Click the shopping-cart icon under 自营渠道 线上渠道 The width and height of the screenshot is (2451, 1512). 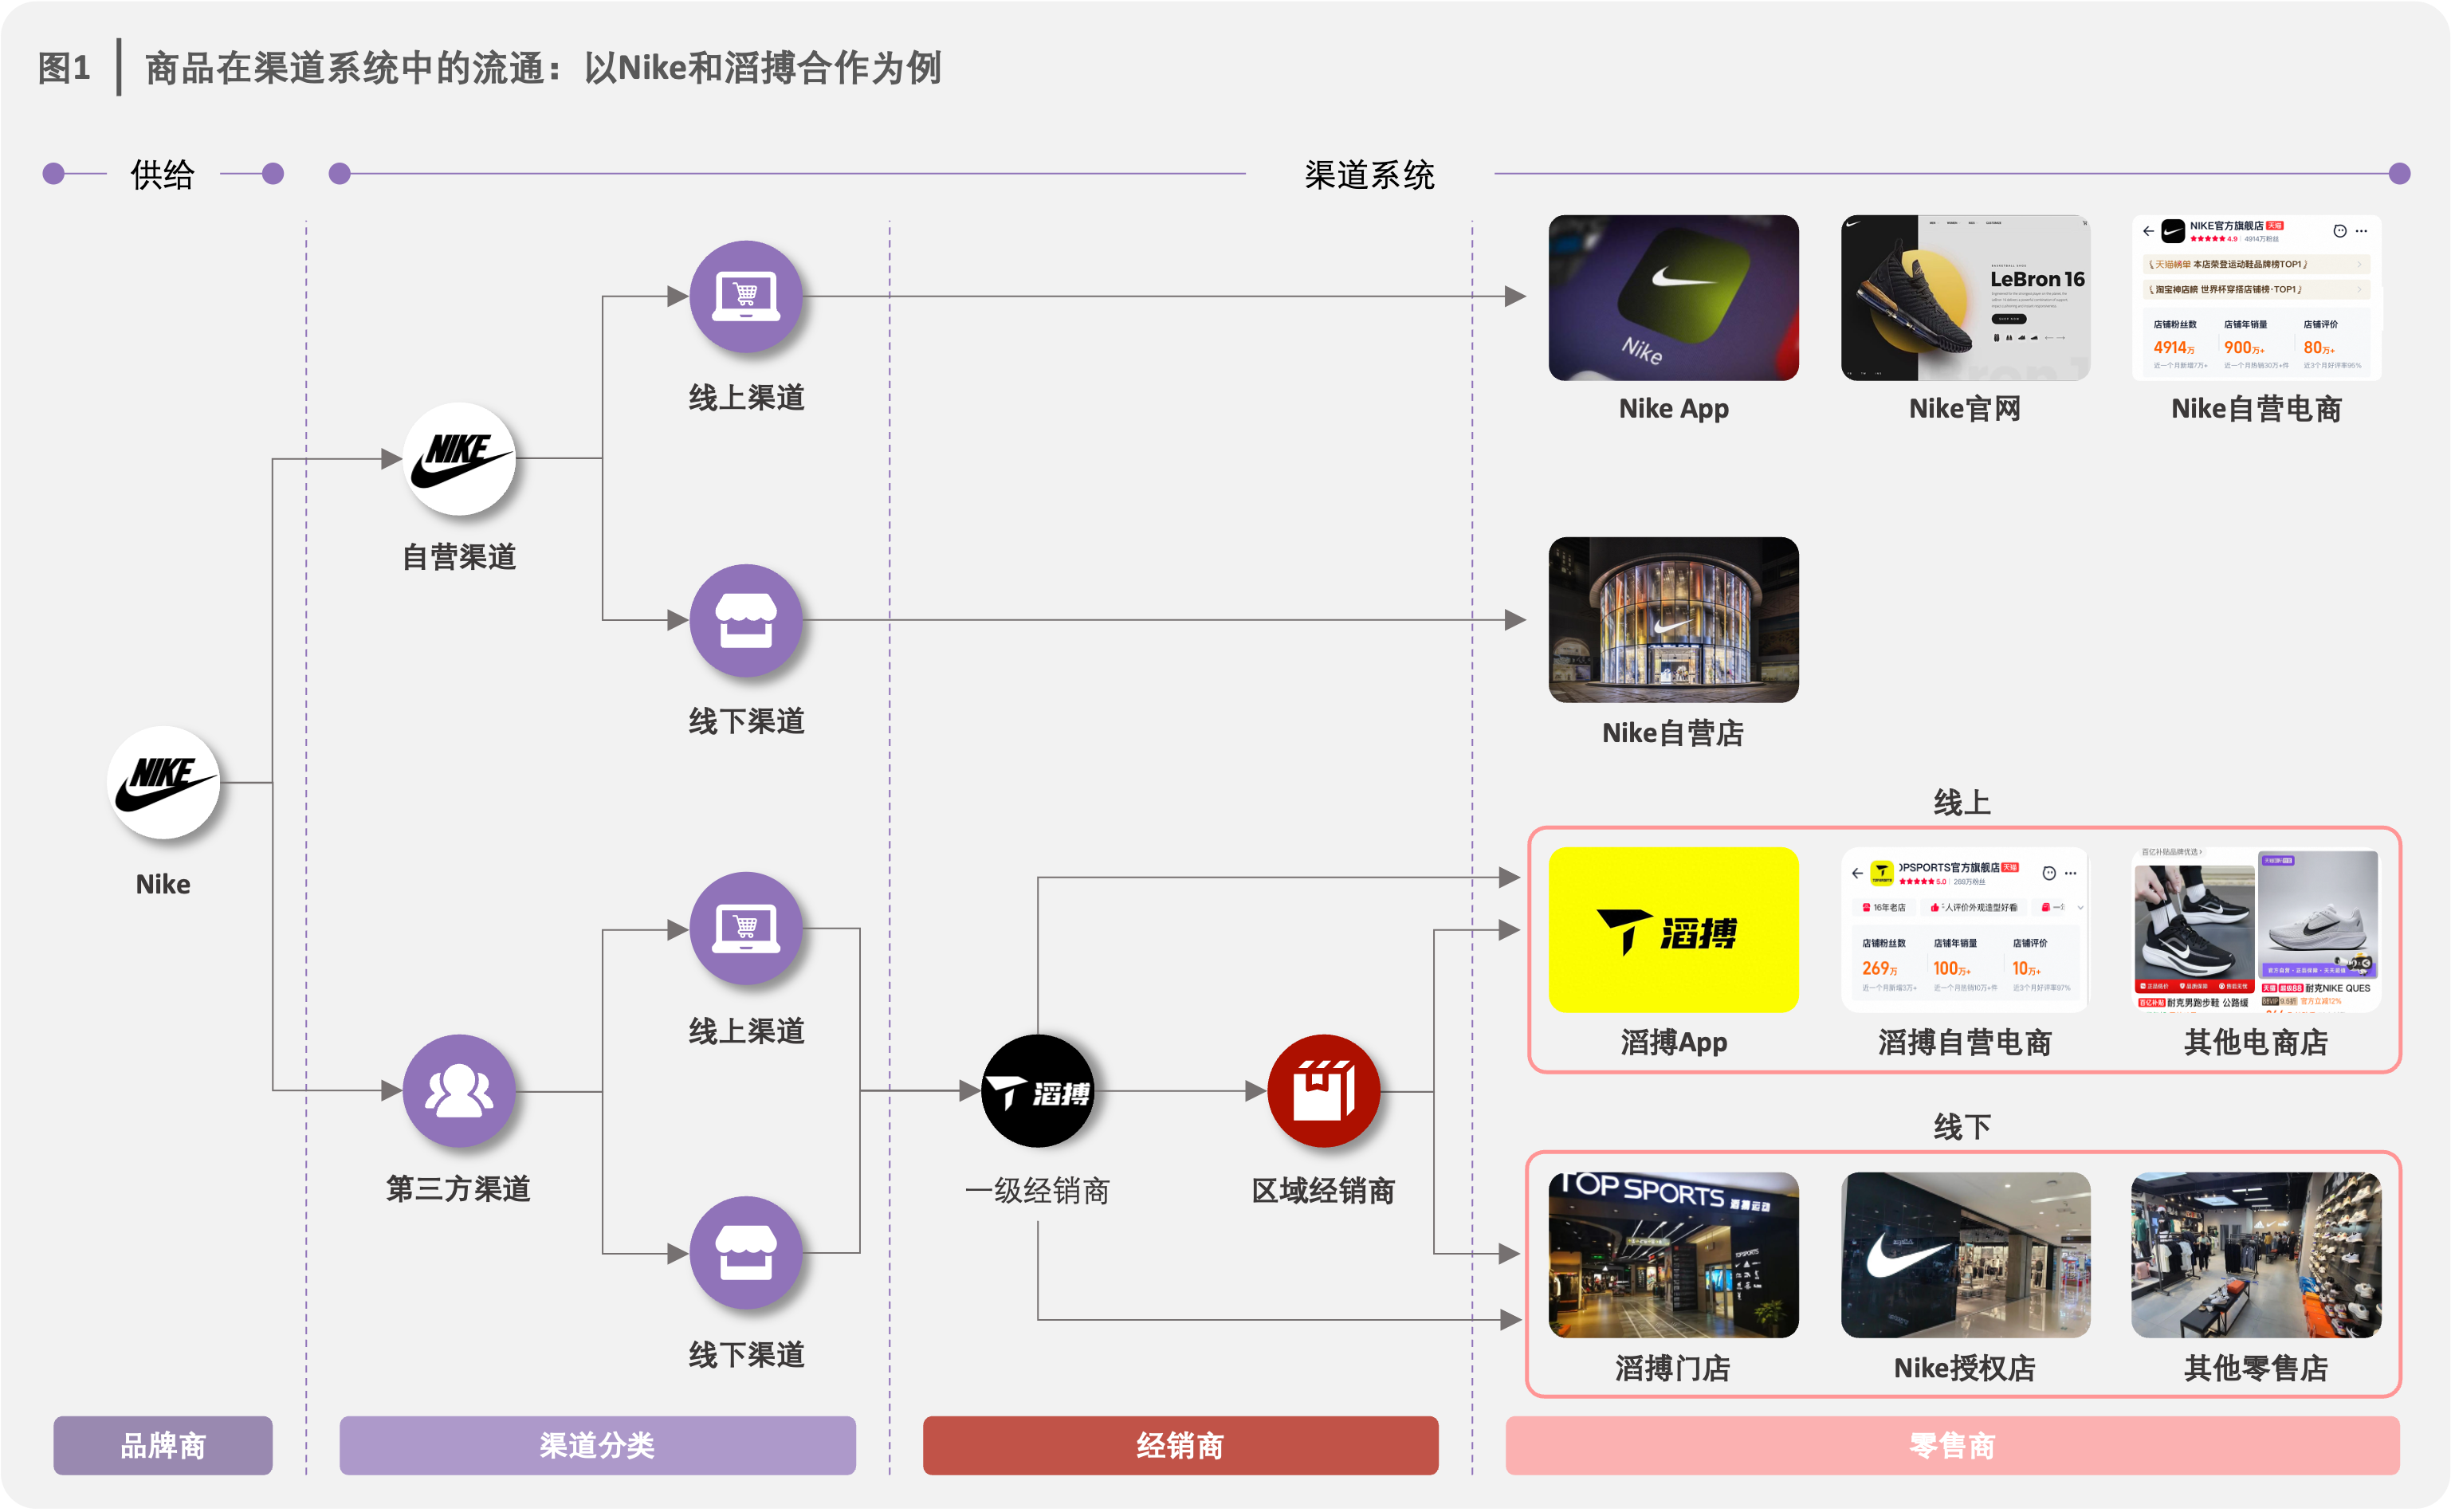point(746,296)
